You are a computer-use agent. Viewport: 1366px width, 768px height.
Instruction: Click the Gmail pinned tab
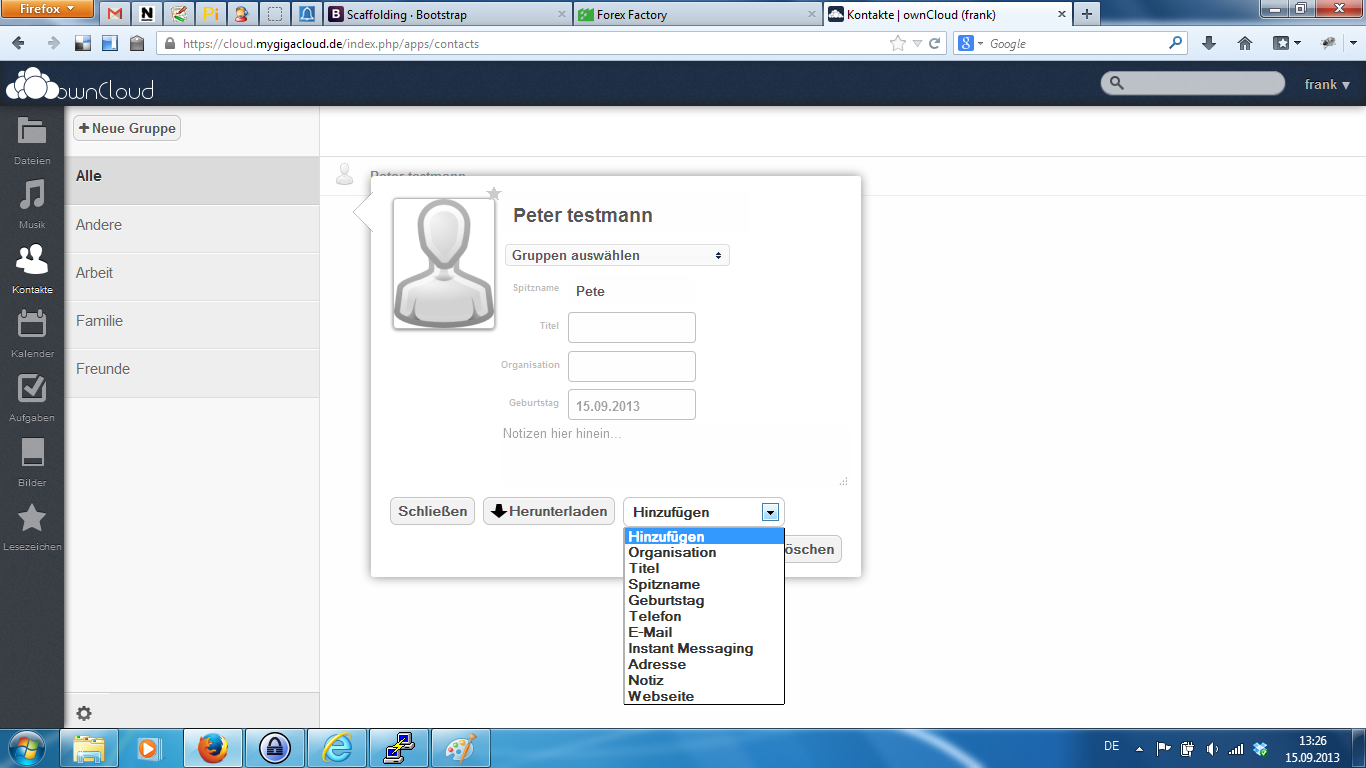[116, 14]
